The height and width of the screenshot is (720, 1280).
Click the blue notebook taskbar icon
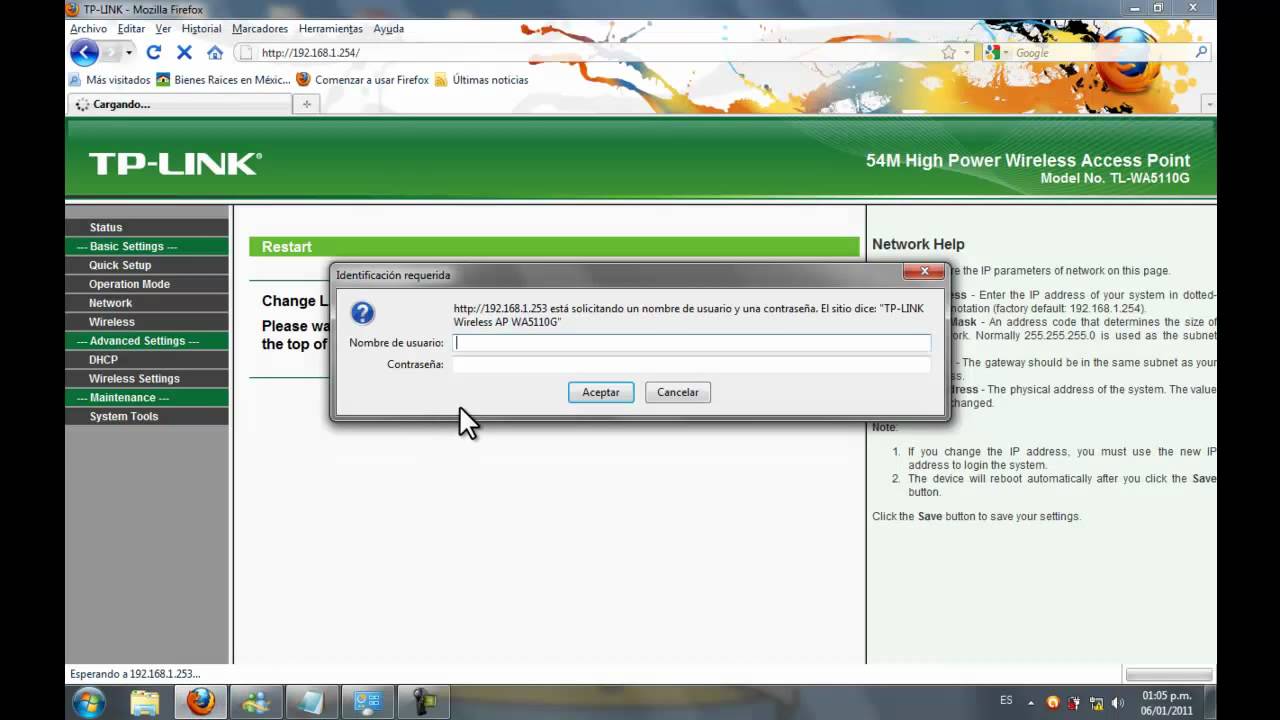[x=311, y=702]
